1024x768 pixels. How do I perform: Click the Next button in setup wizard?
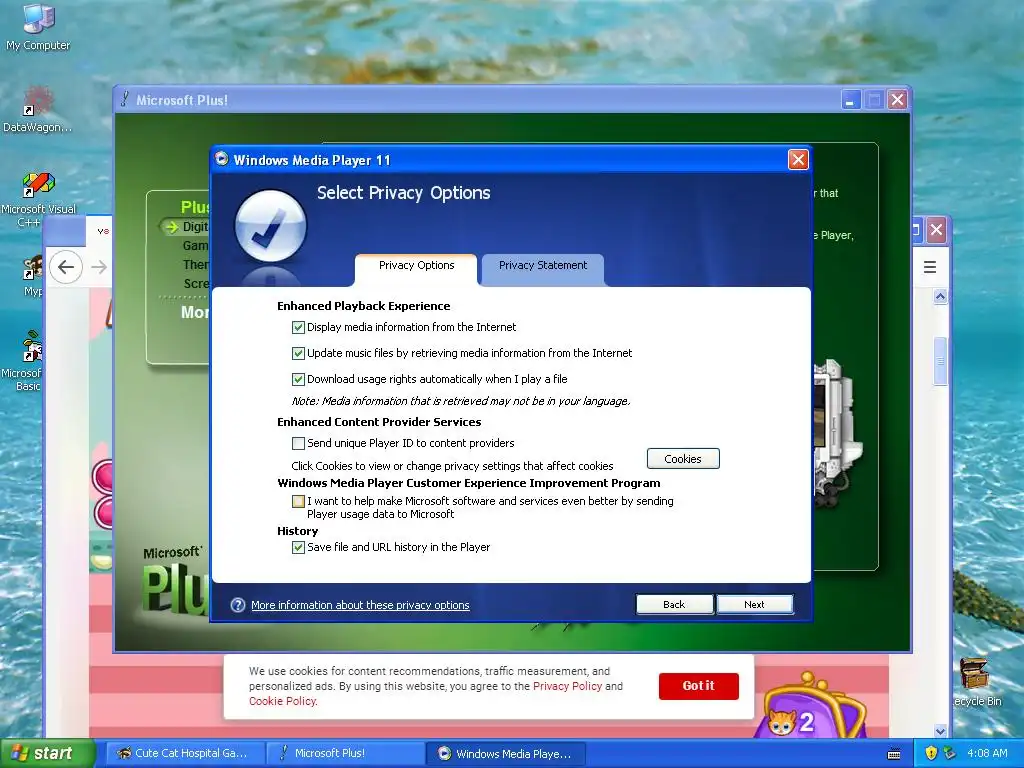click(754, 604)
